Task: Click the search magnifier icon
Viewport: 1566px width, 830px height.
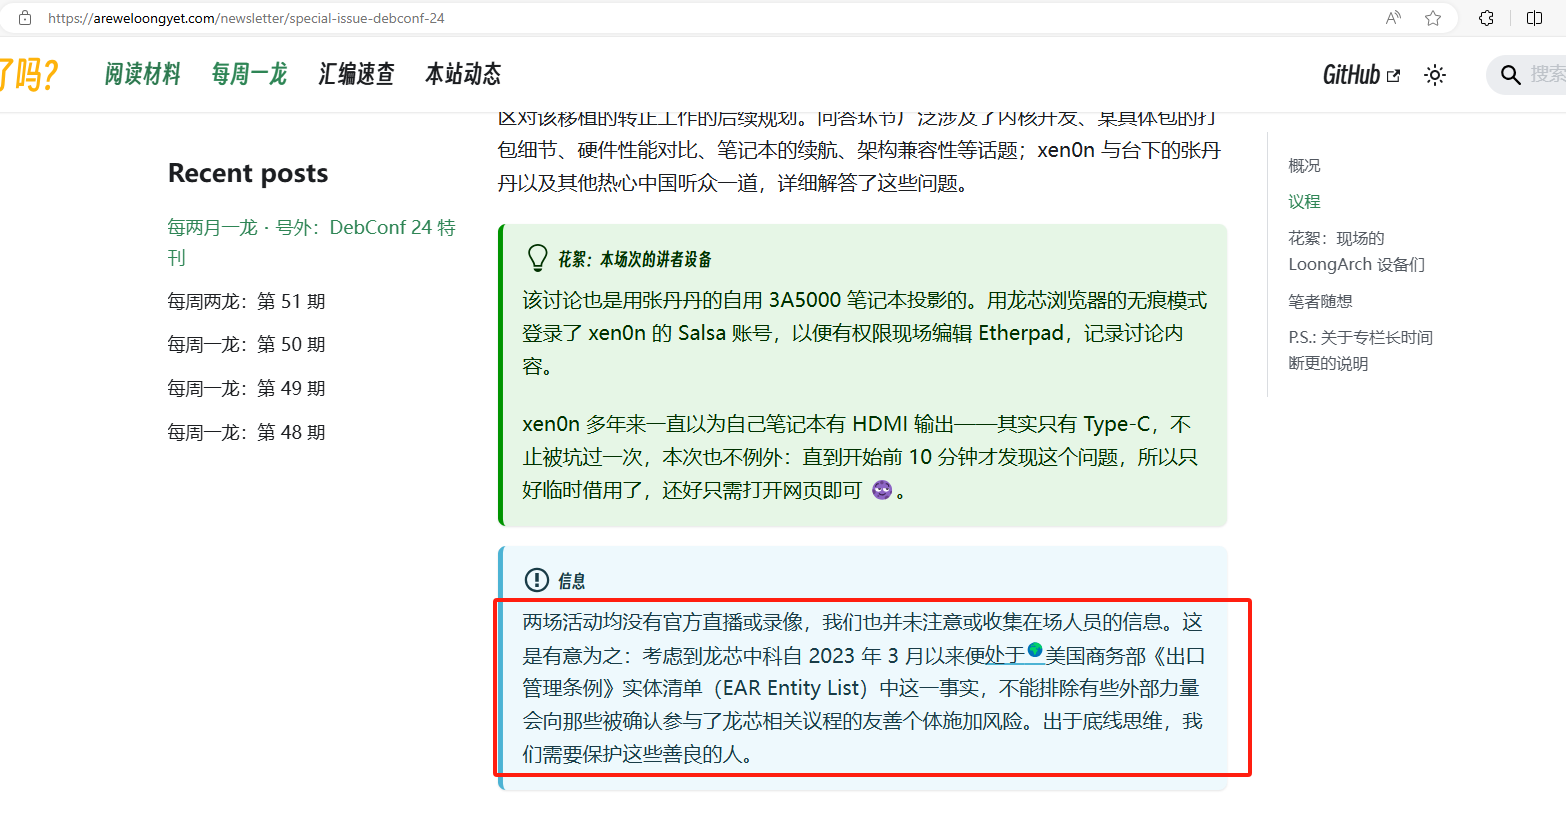Action: [x=1511, y=75]
